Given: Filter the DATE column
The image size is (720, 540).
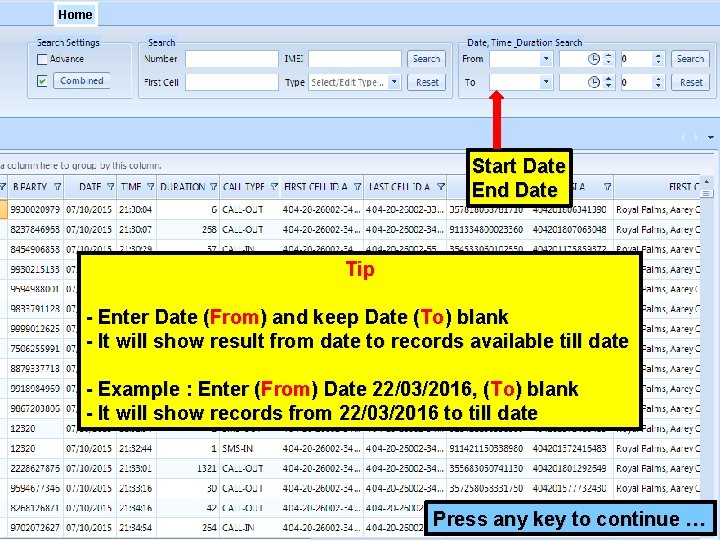Looking at the screenshot, I should (111, 187).
